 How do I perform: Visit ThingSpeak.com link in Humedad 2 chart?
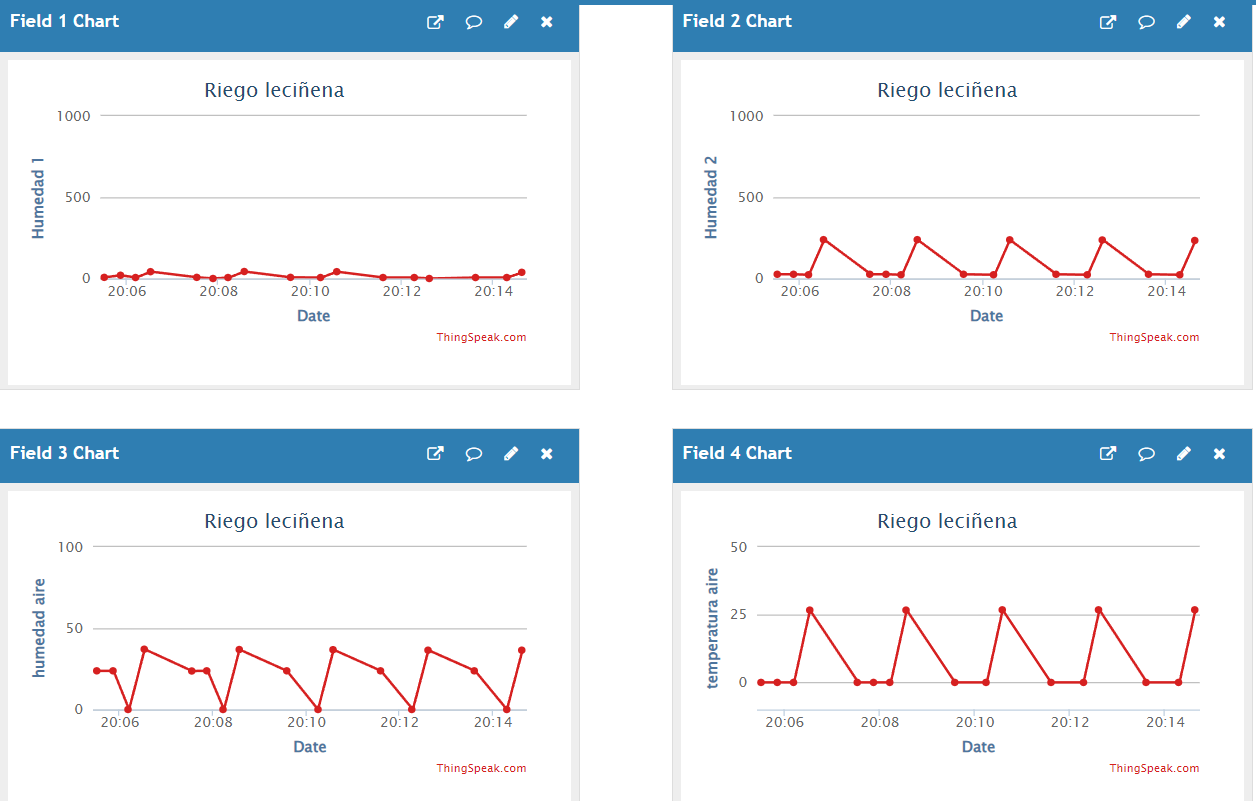coord(1154,338)
